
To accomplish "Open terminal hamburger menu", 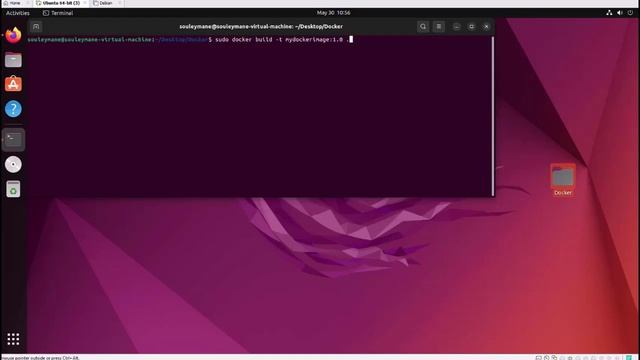I will [x=439, y=27].
